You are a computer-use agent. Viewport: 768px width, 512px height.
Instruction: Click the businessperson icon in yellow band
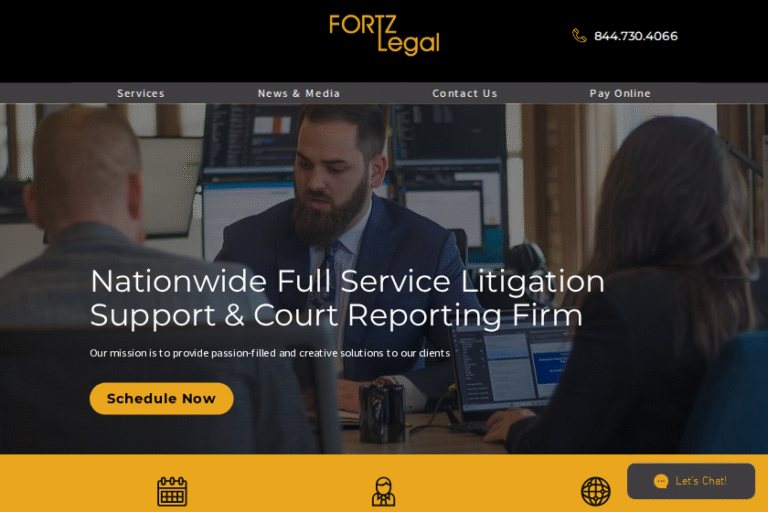tap(384, 491)
